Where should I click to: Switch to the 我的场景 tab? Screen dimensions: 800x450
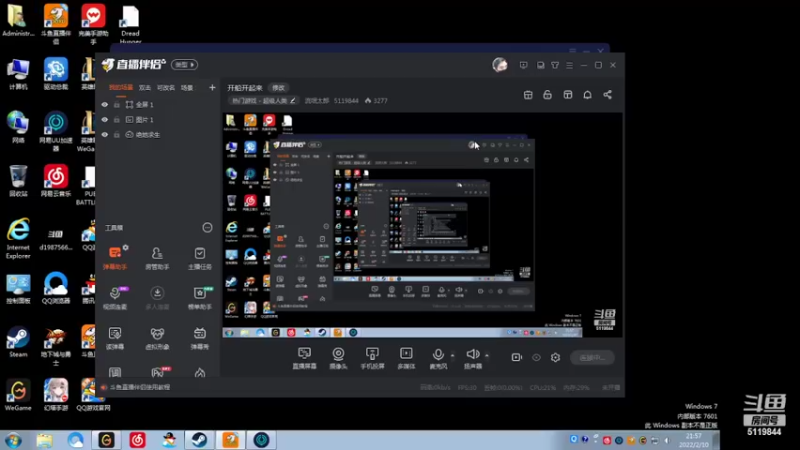121,88
